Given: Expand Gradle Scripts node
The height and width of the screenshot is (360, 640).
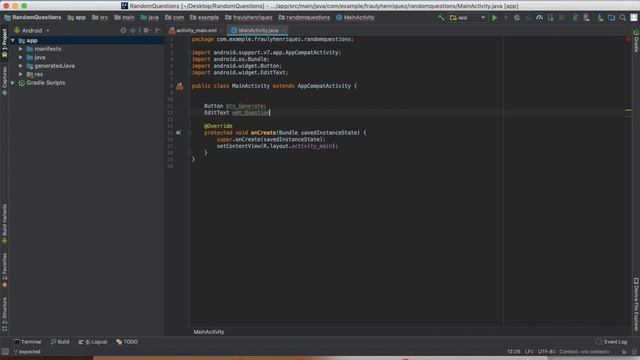Looking at the screenshot, I should (13, 83).
